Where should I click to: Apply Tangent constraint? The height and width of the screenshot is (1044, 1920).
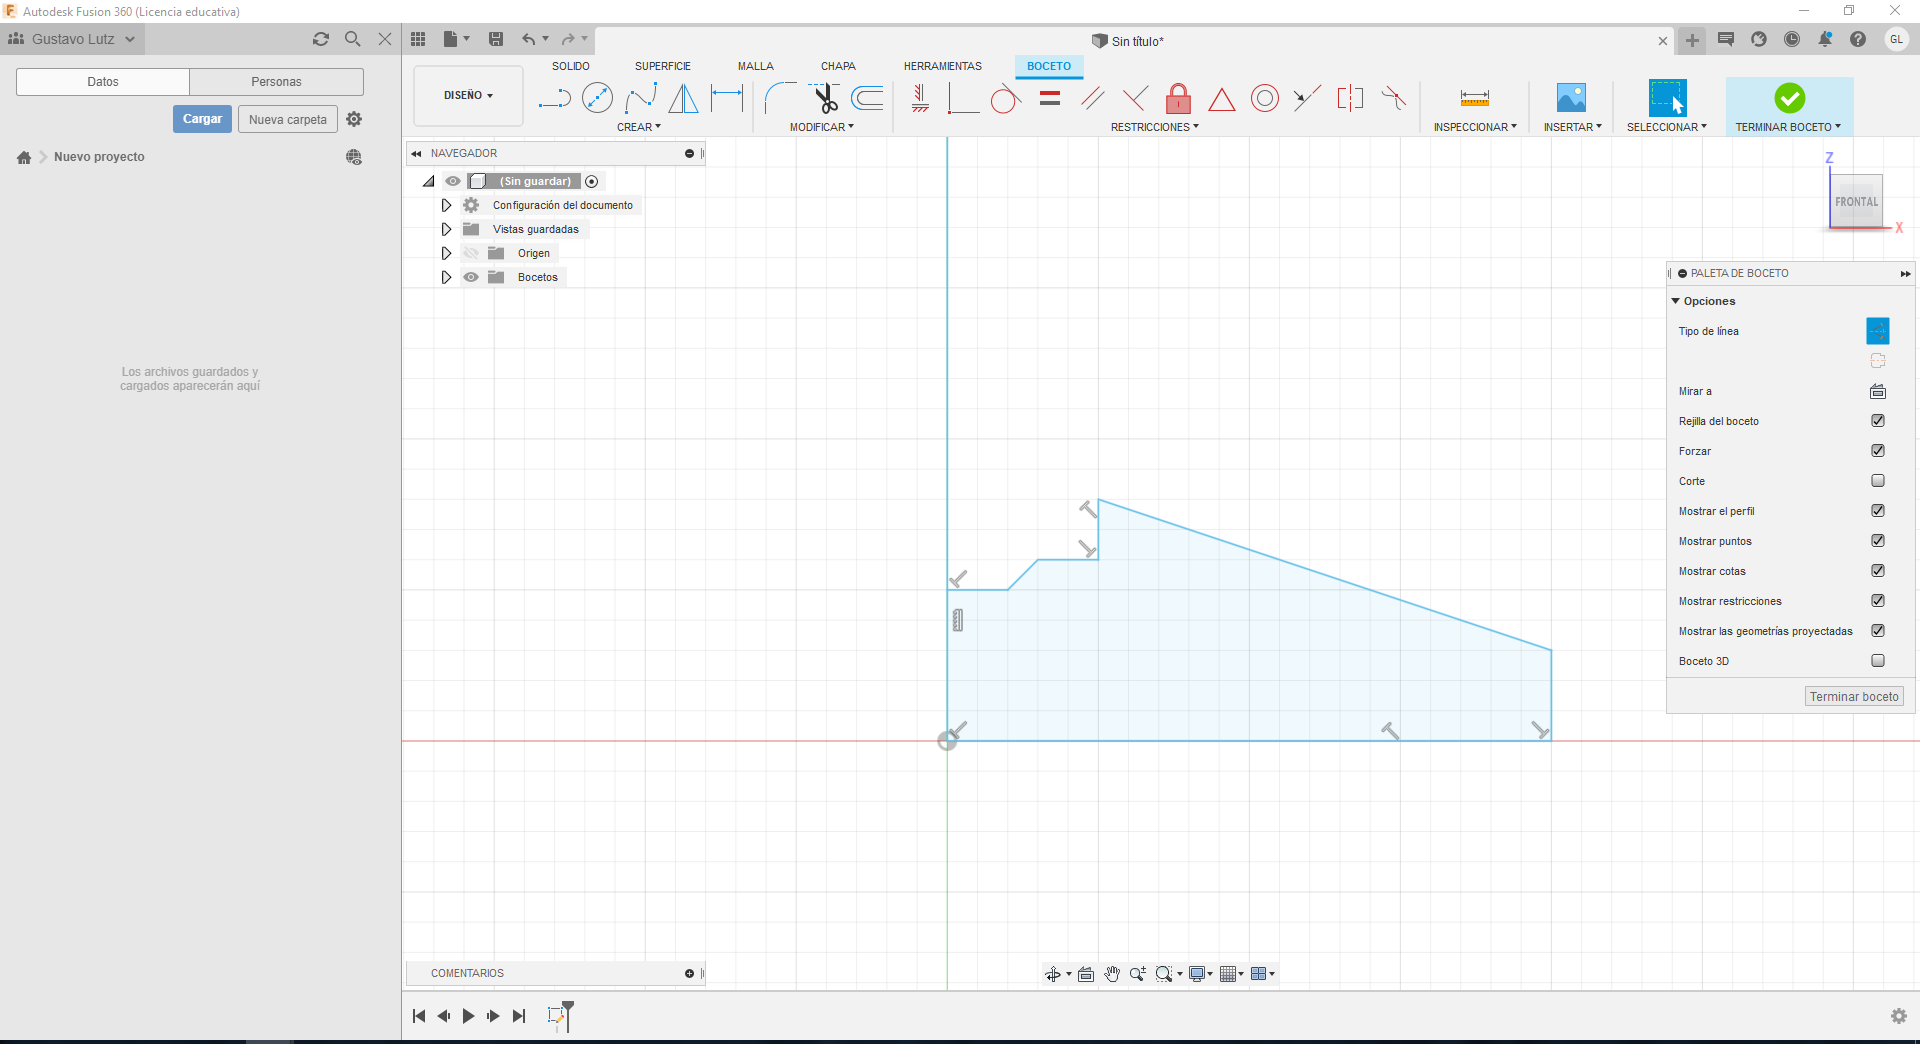point(1005,98)
